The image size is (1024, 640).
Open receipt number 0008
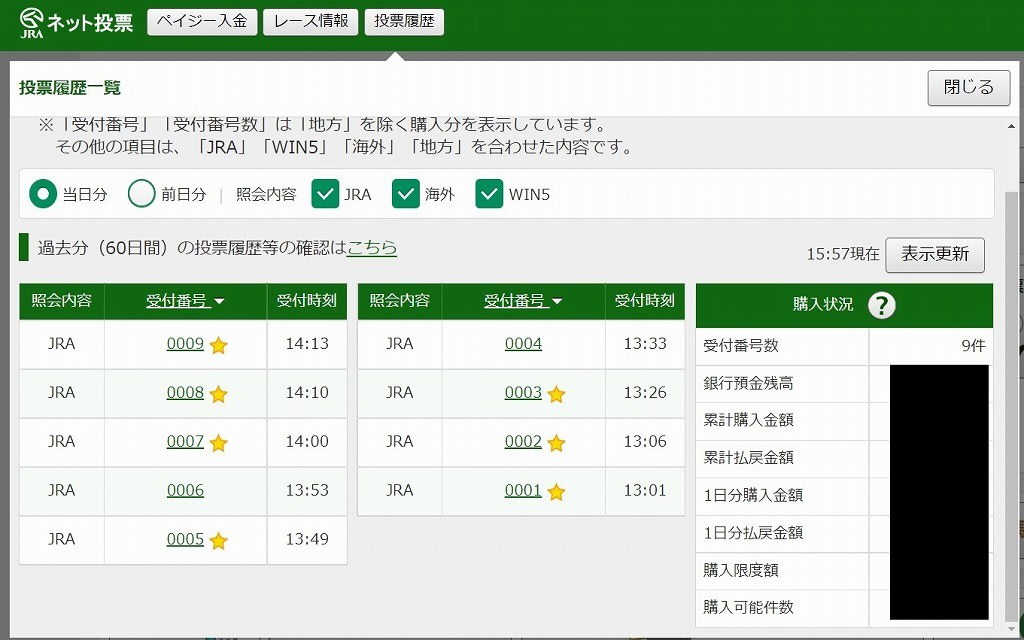[x=185, y=392]
